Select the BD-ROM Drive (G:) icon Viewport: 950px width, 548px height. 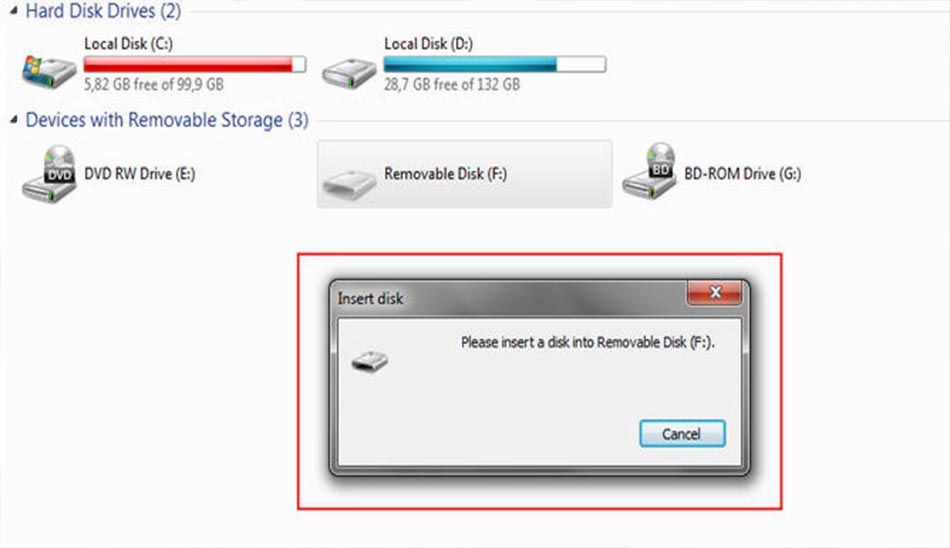click(x=649, y=172)
